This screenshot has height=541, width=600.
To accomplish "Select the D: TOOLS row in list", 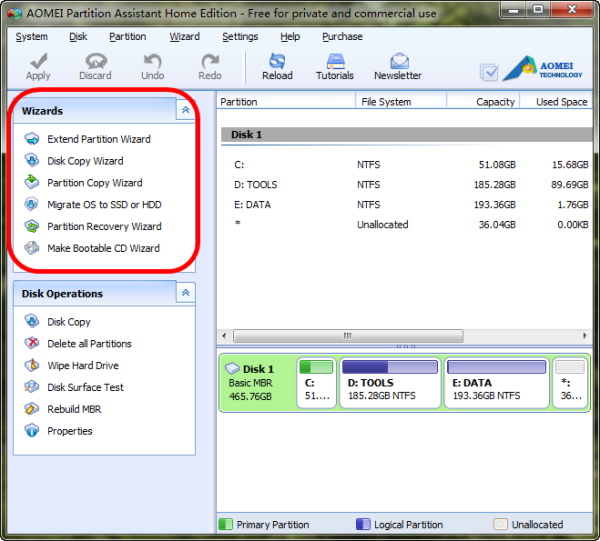I will (x=407, y=185).
